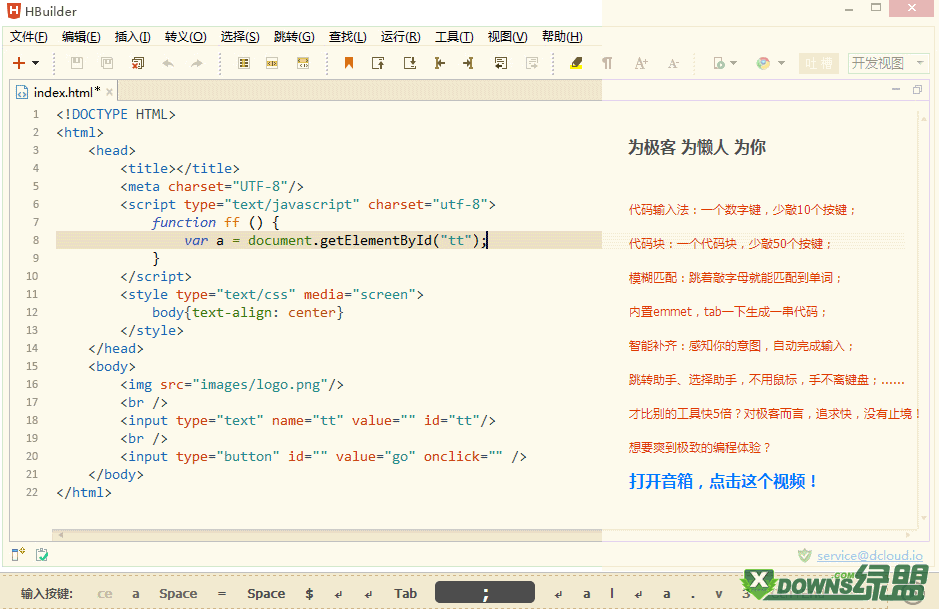Viewport: 939px width, 609px height.
Task: Click the outdent left-arrow icon
Action: (x=440, y=63)
